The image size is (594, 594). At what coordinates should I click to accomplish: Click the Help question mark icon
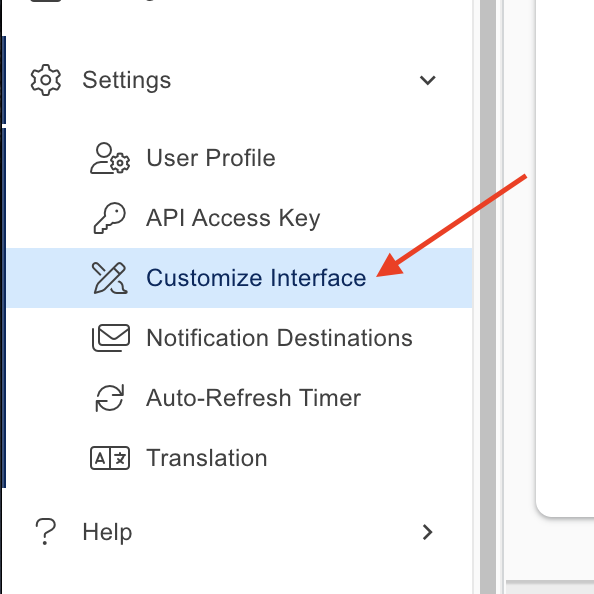(x=45, y=532)
